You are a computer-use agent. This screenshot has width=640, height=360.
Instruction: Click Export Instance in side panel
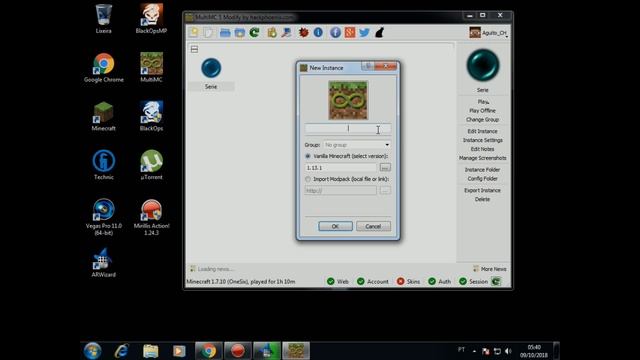(482, 190)
